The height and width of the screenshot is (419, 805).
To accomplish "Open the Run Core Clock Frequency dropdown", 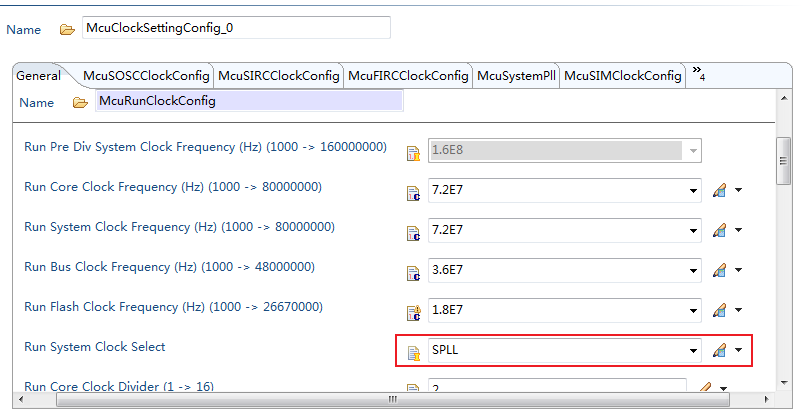I will point(693,191).
